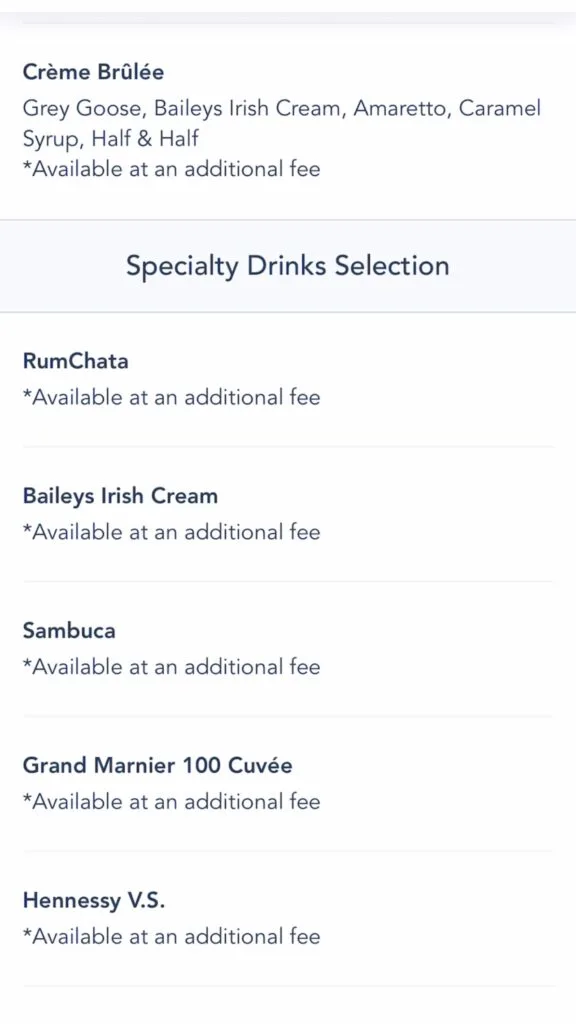Viewport: 576px width, 1024px height.
Task: Tap additional fee note under Crème Brûlée
Action: point(172,169)
